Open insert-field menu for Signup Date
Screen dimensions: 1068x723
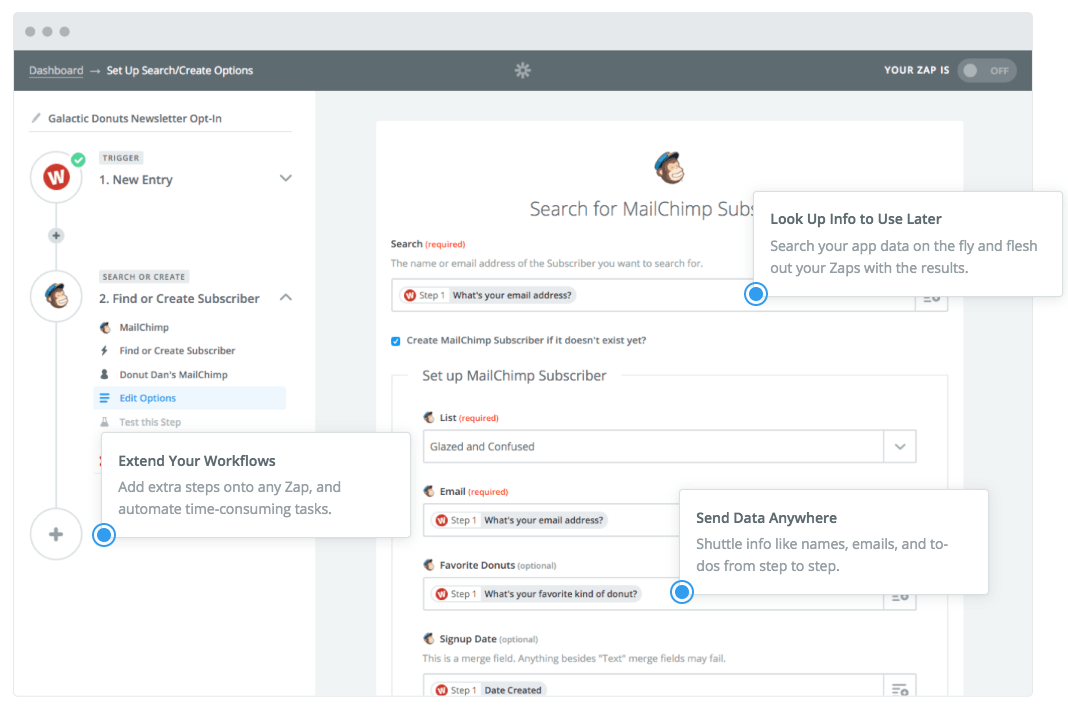pyautogui.click(x=900, y=688)
